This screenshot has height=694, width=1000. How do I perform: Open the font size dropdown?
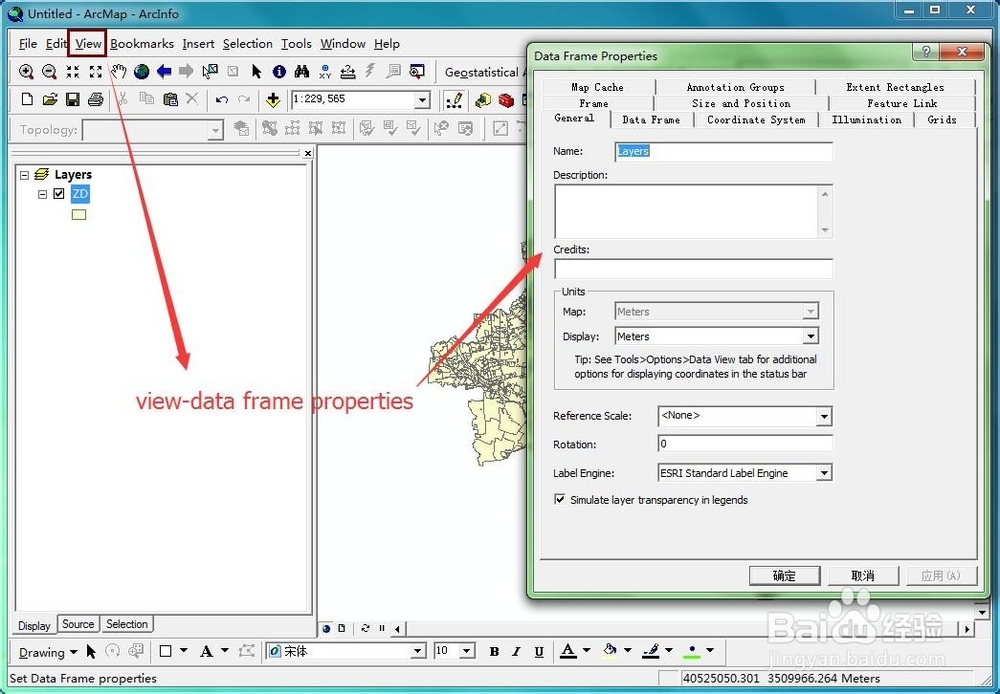pyautogui.click(x=468, y=651)
